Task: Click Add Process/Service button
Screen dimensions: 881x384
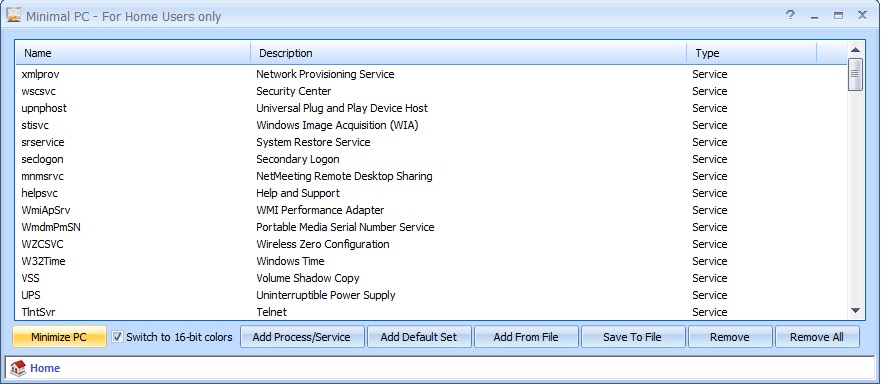Action: coord(302,337)
